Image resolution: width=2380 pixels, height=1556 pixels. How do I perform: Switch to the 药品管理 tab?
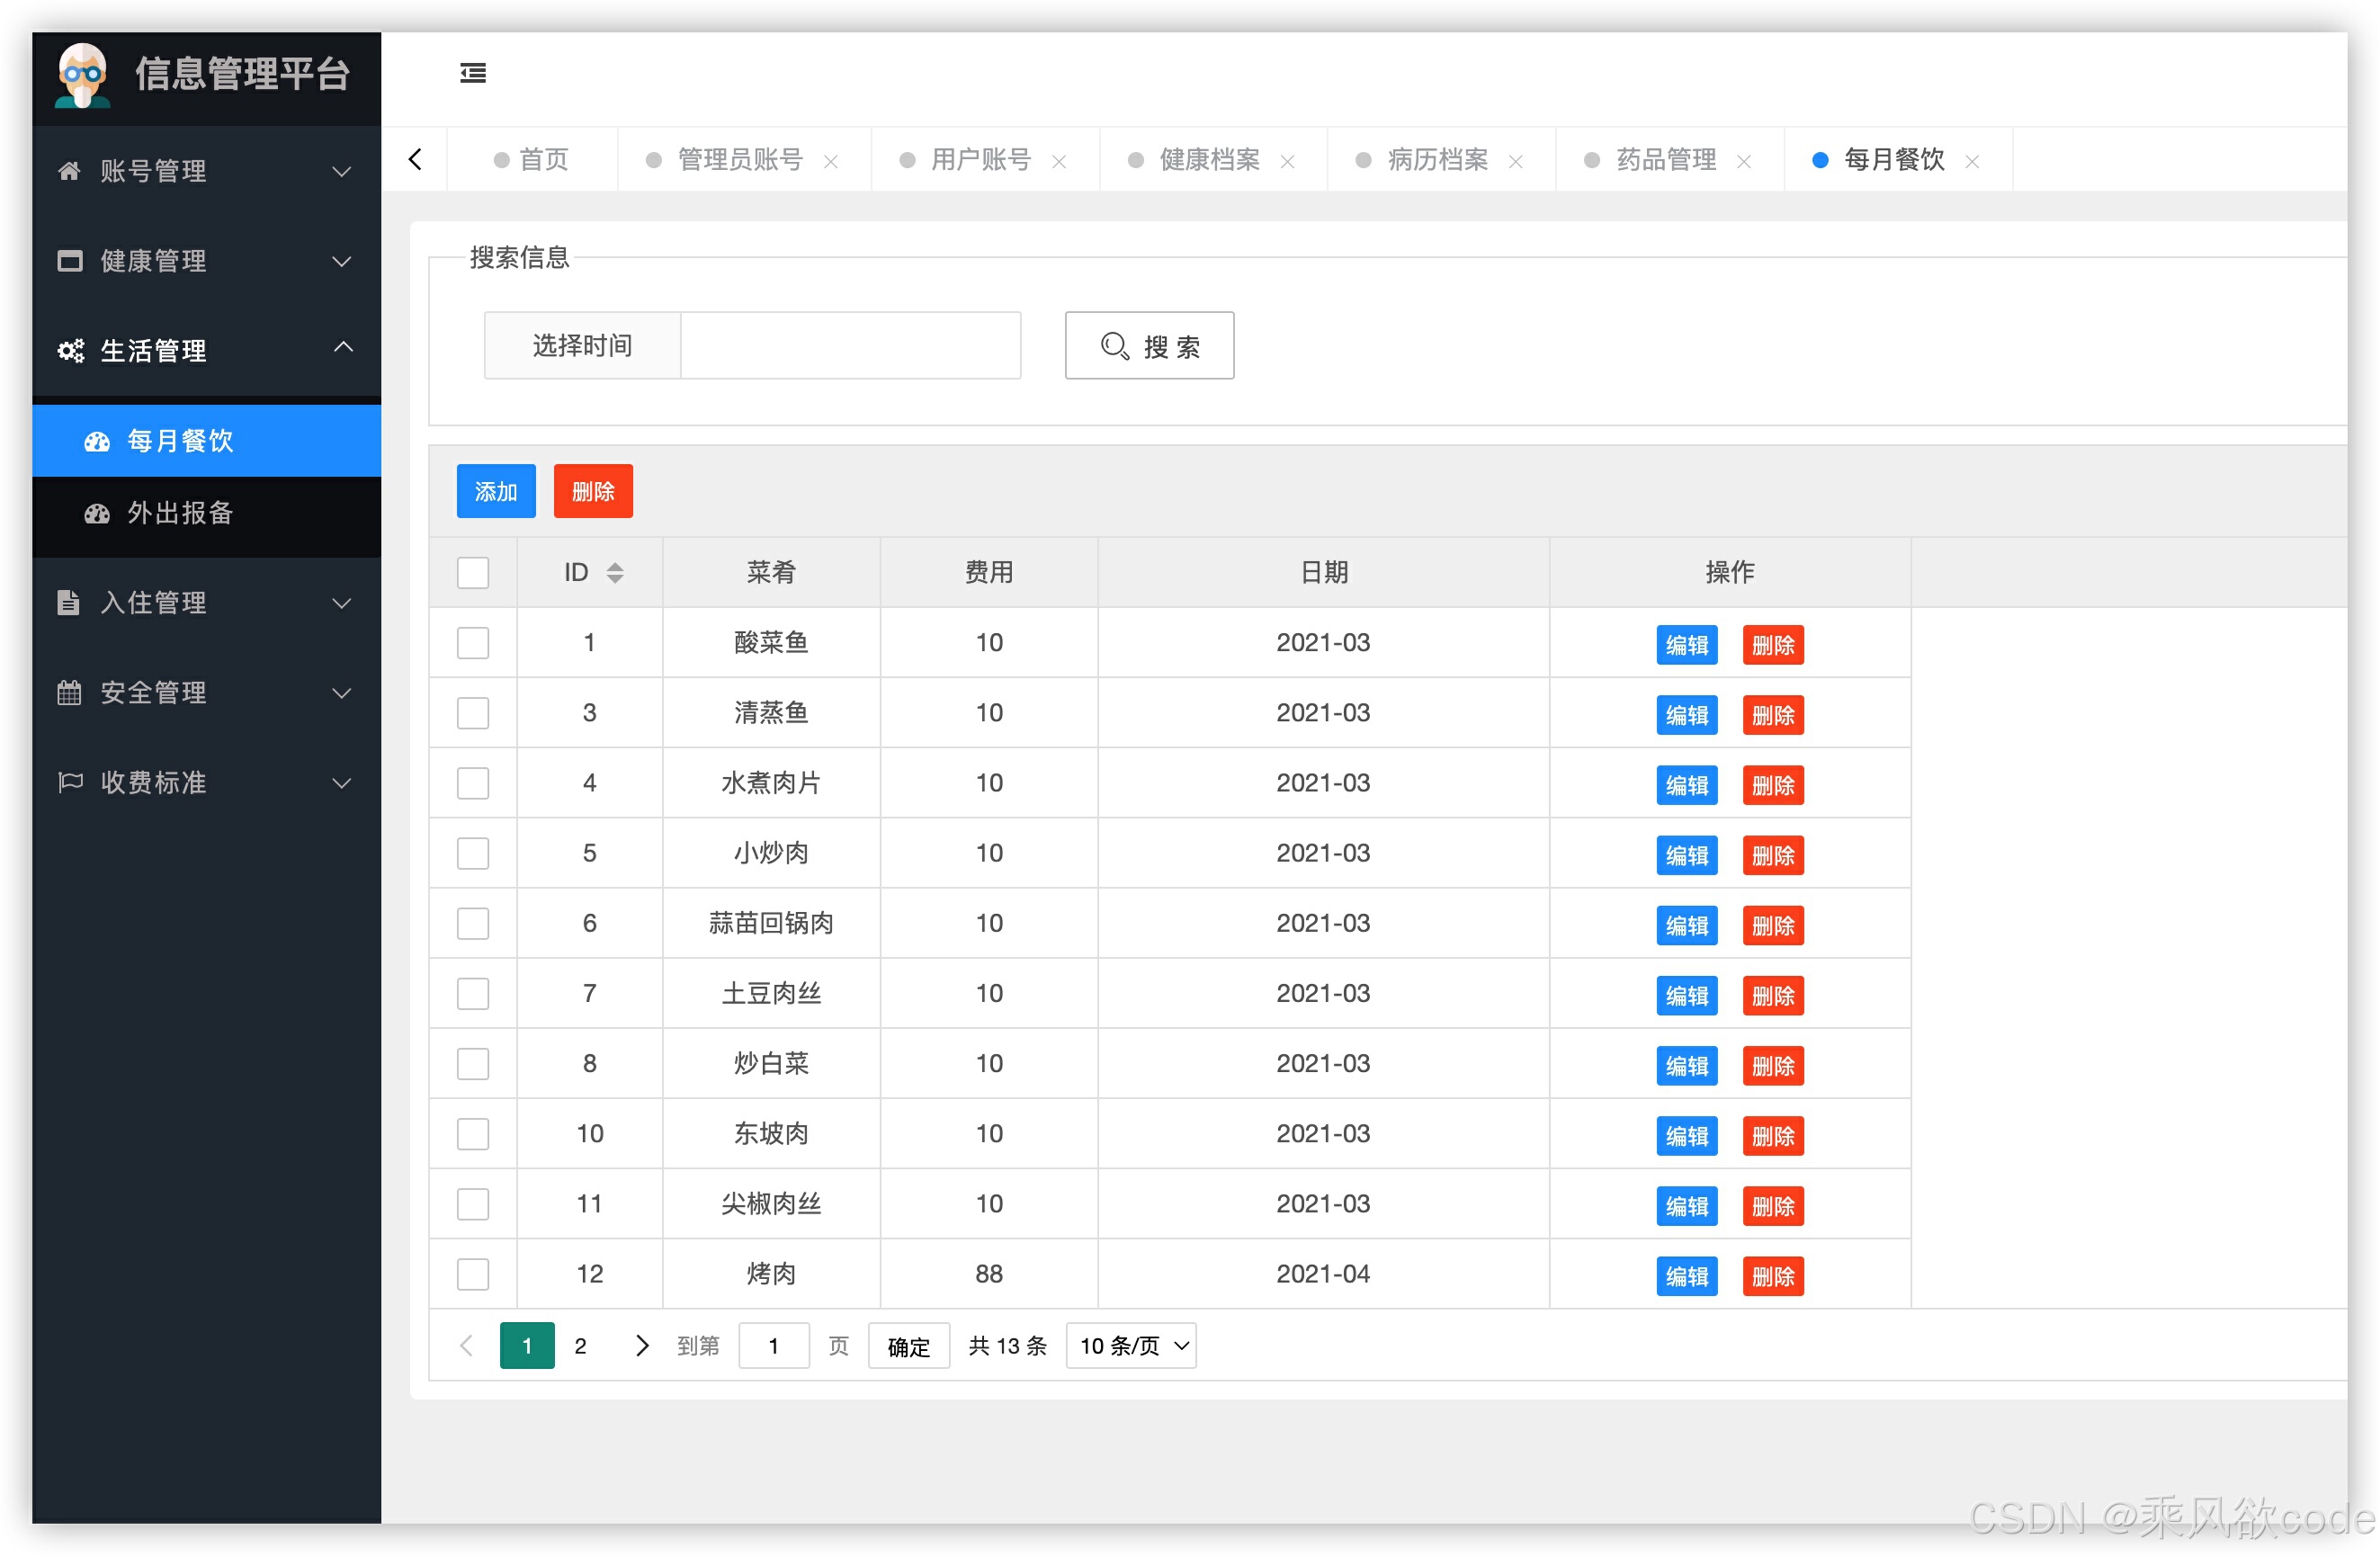tap(1663, 159)
